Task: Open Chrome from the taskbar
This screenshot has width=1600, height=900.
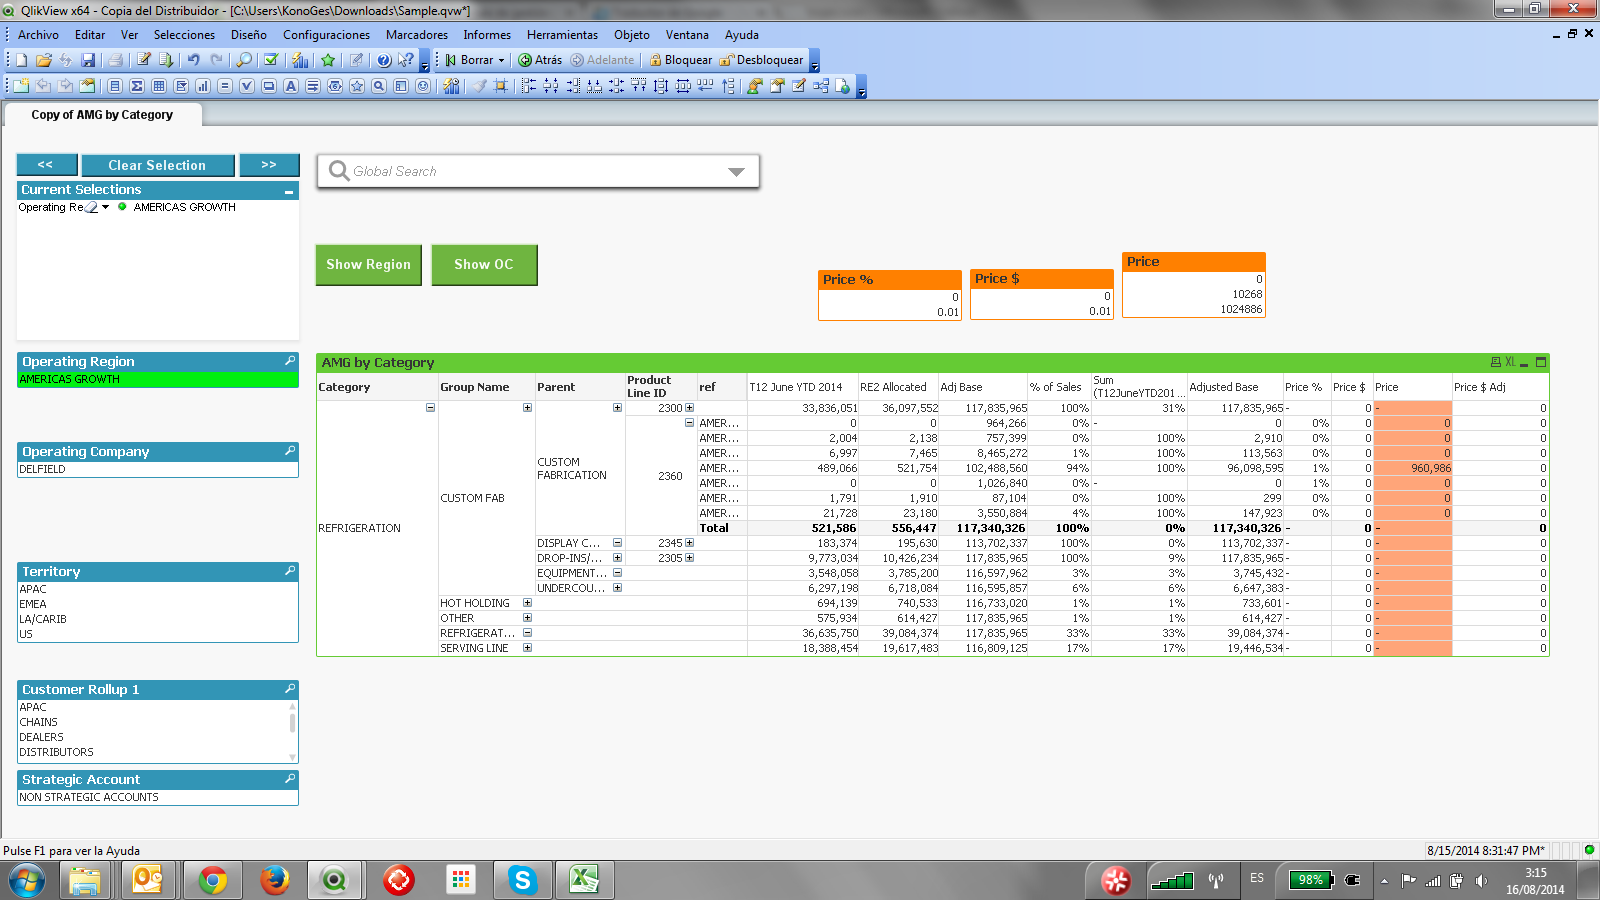Action: [x=212, y=880]
